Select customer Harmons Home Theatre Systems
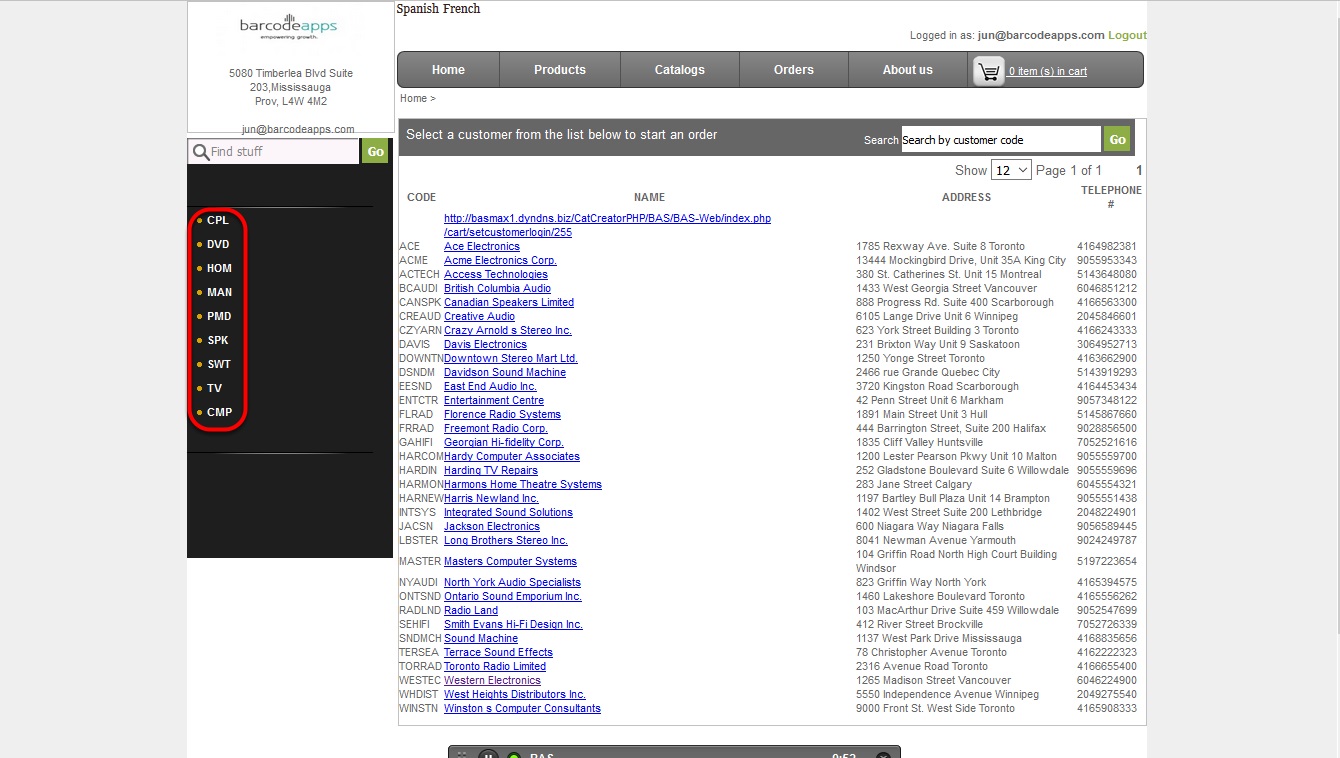 pos(523,484)
